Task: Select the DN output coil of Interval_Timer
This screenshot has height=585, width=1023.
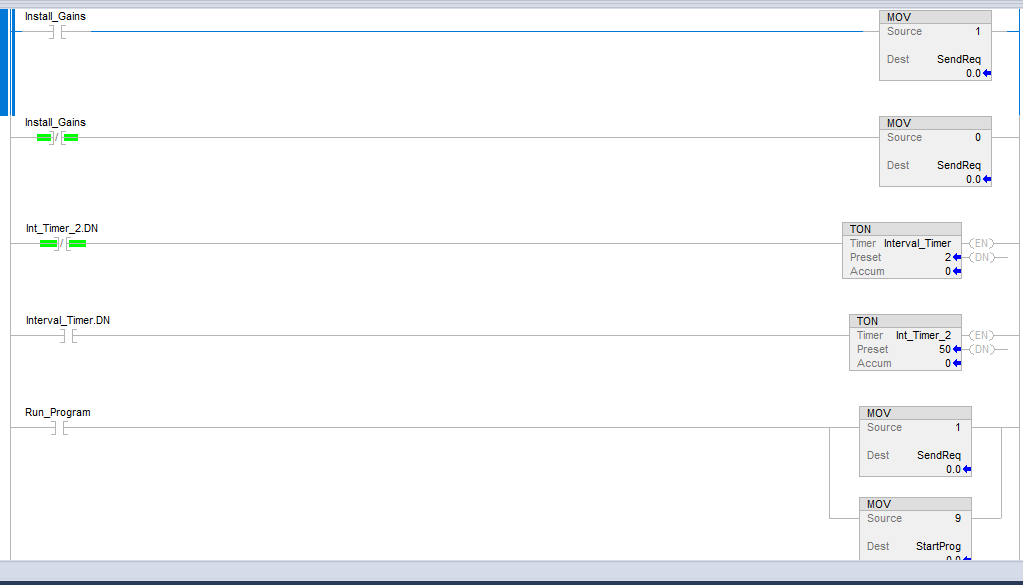Action: click(x=980, y=257)
